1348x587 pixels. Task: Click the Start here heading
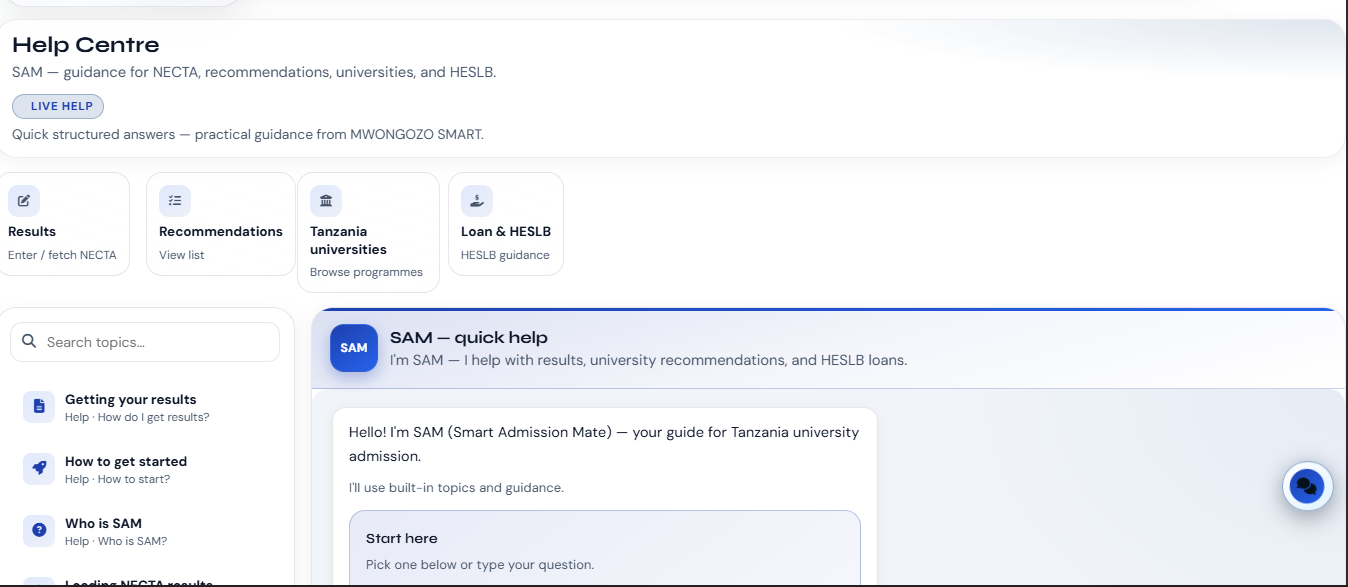pyautogui.click(x=402, y=538)
